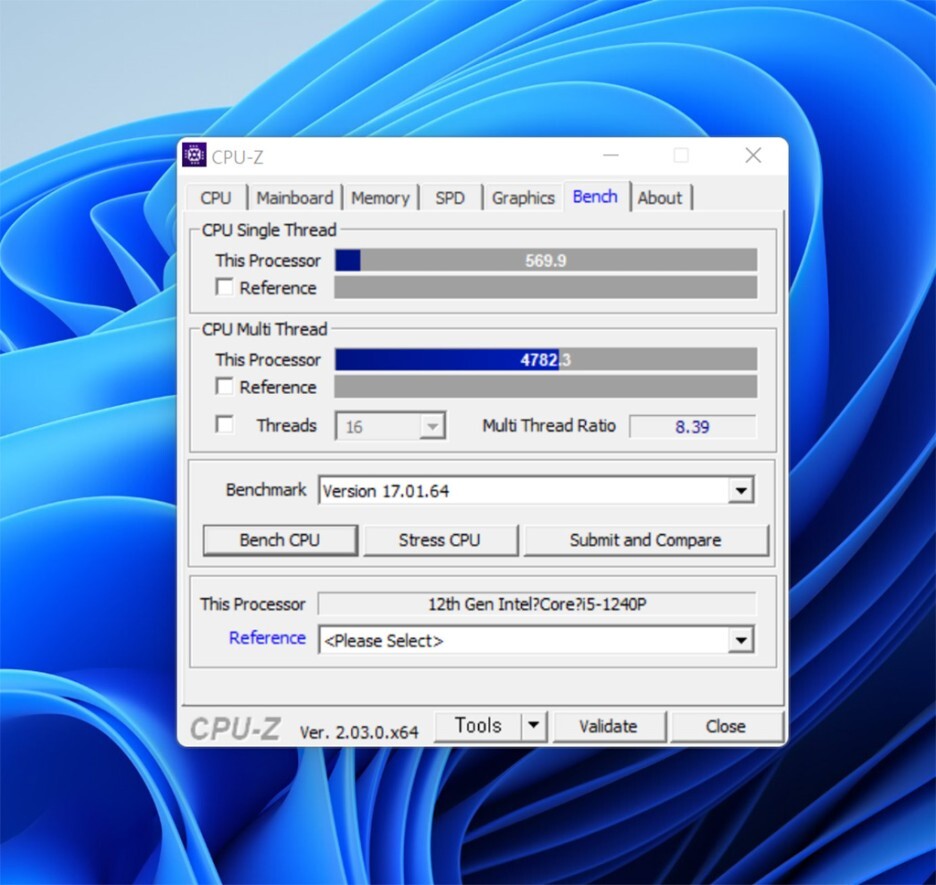The height and width of the screenshot is (885, 936).
Task: Click the Multi Thread Ratio value 8.39
Action: click(x=692, y=427)
